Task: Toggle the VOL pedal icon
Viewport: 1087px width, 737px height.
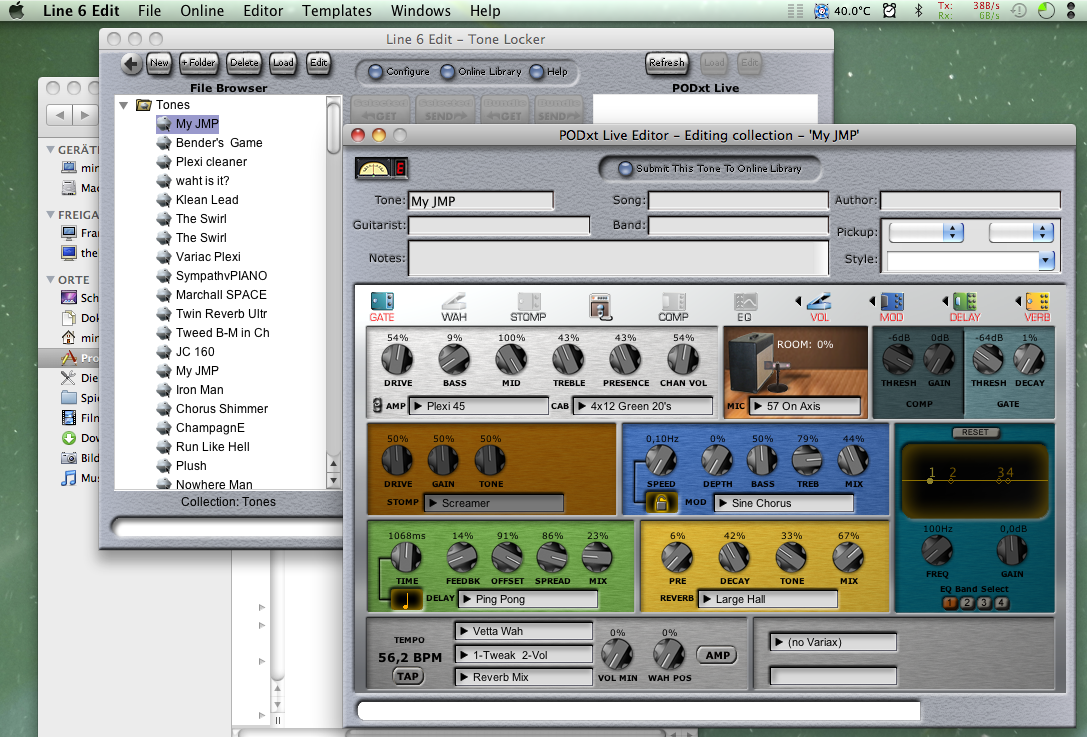Action: click(819, 302)
